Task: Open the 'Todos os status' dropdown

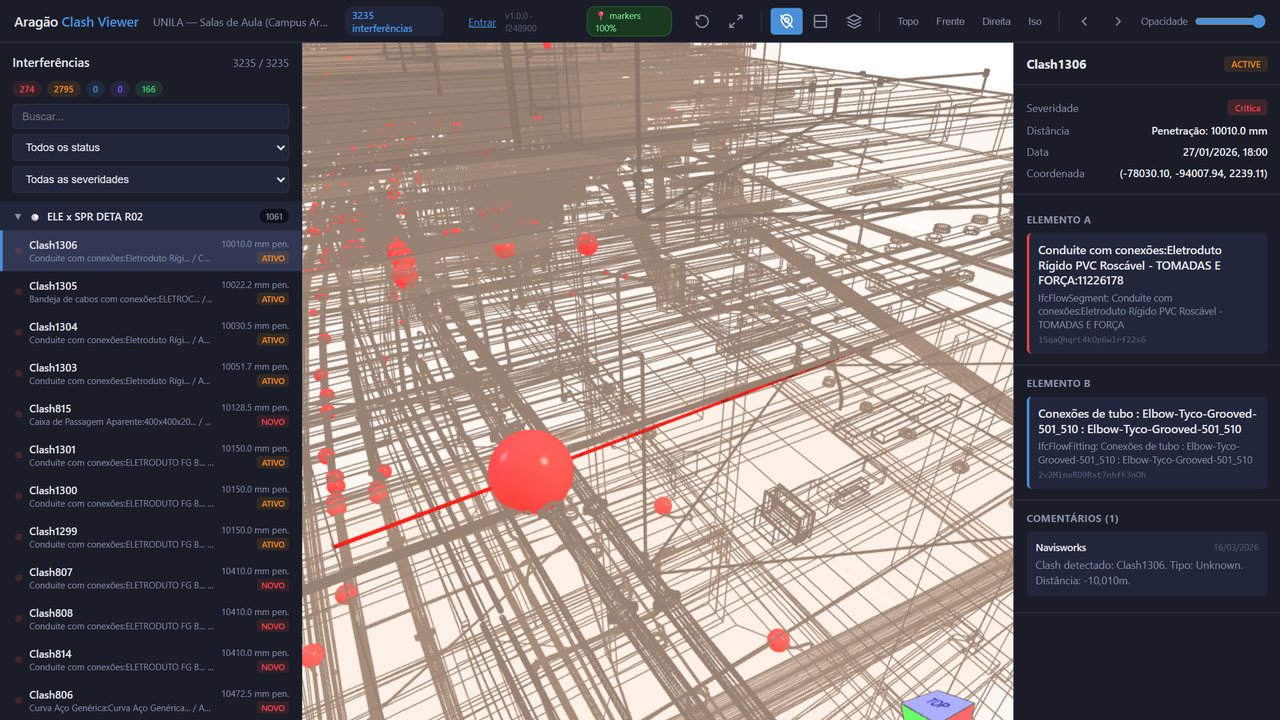Action: point(151,147)
